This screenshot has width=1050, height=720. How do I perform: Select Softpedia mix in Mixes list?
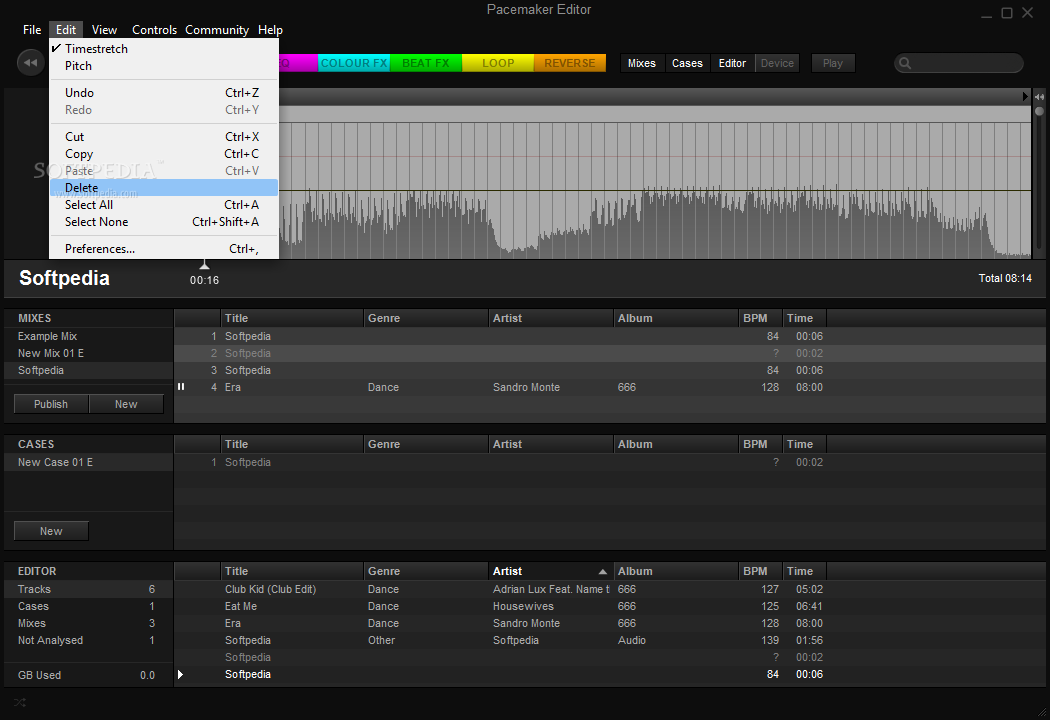click(x=88, y=370)
